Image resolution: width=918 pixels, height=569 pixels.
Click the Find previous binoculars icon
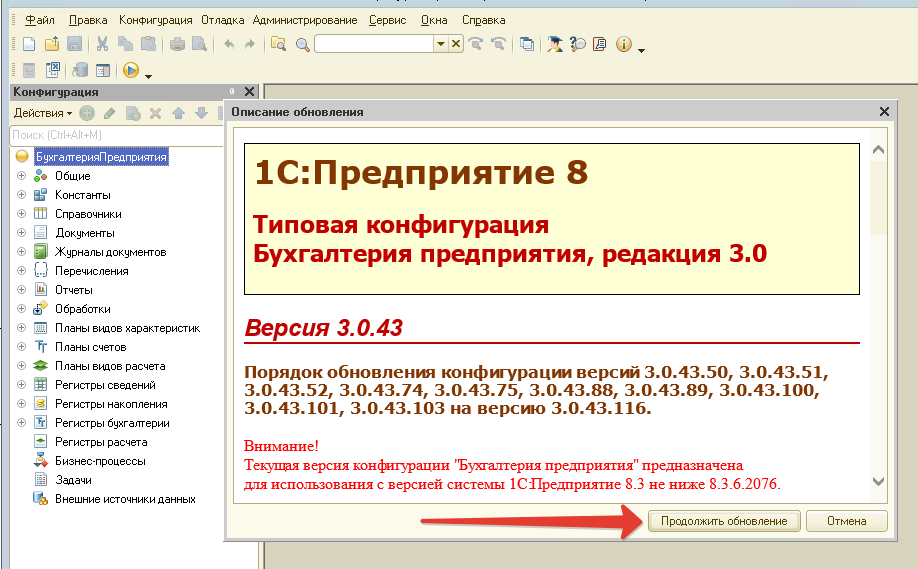pos(498,44)
